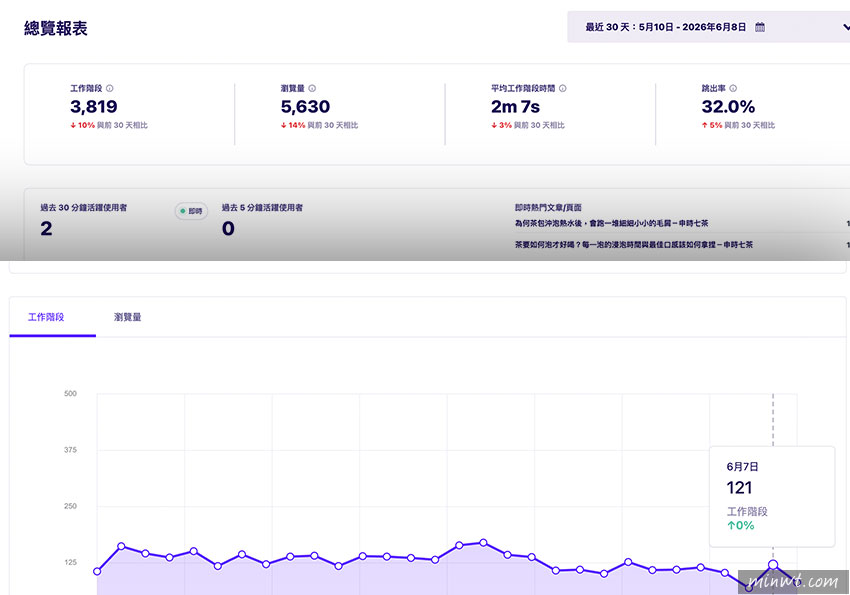Open article link 茶要如何泡才好喝
The image size is (850, 595).
[x=634, y=244]
